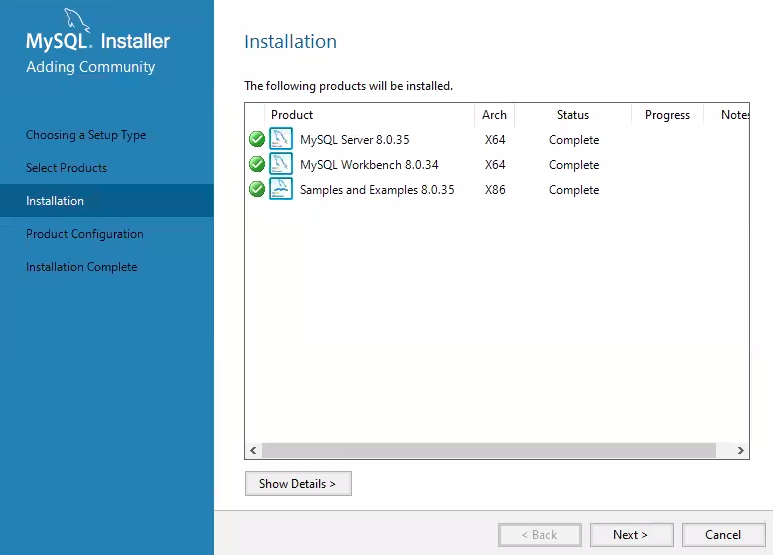Click X86 arch of Samples and Examples

(495, 190)
